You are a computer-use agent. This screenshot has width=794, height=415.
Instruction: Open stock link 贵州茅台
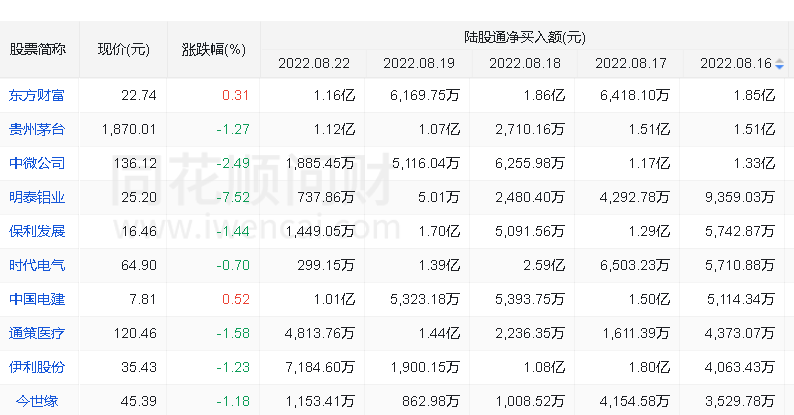click(36, 129)
